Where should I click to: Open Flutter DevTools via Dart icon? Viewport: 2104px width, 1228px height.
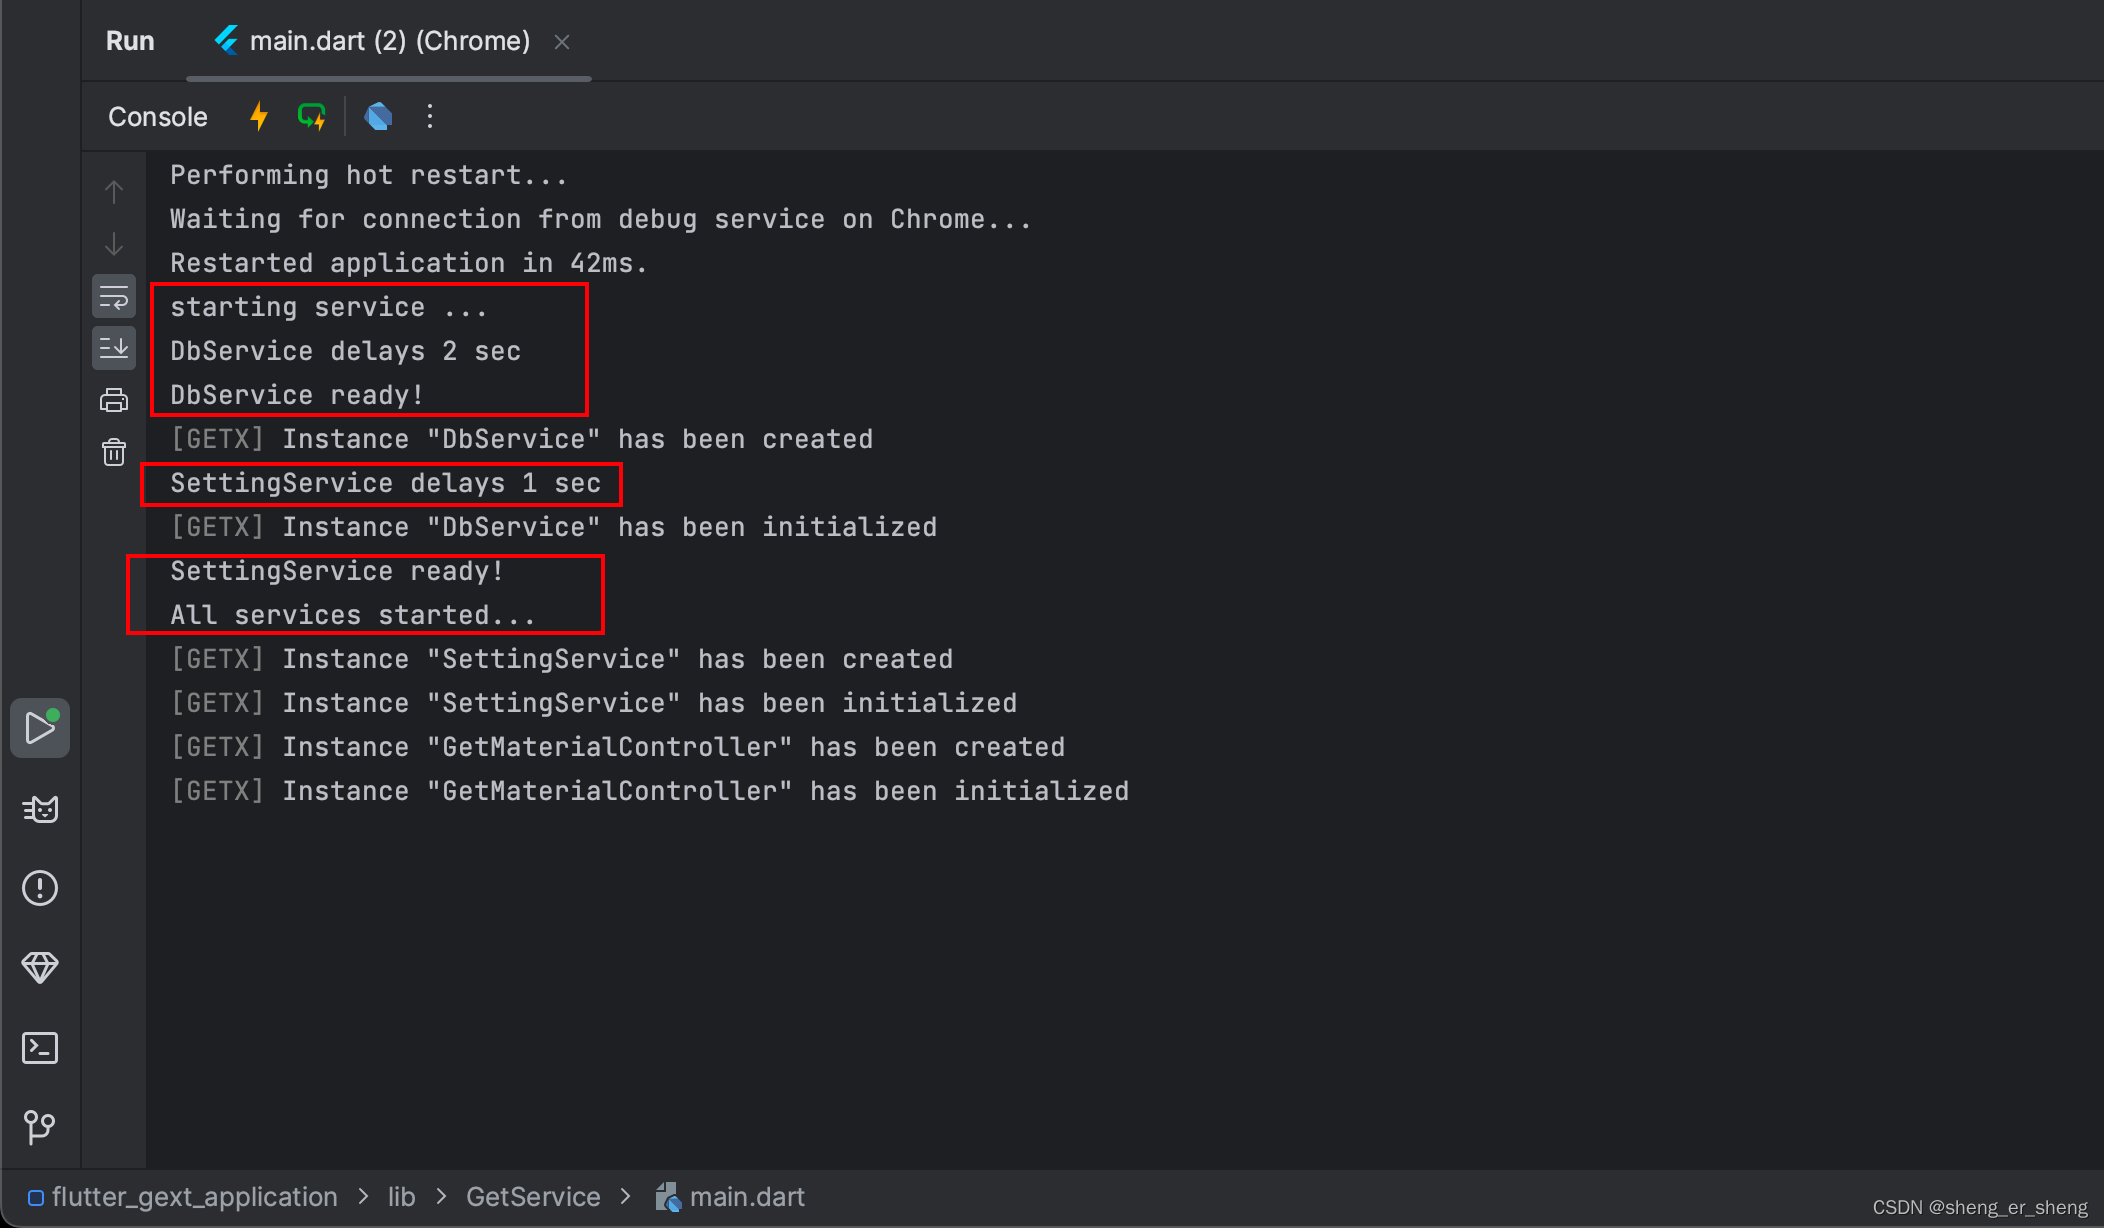[378, 116]
